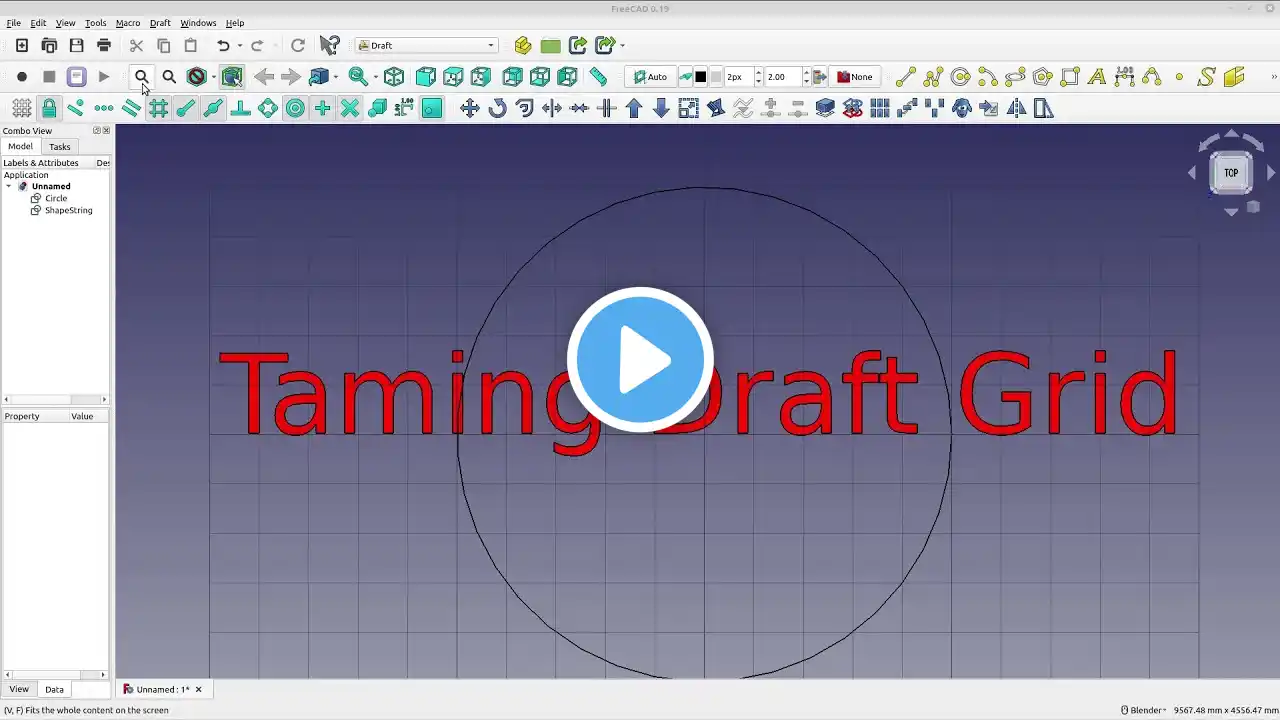1280x720 pixels.
Task: Open the Edit menu
Action: click(38, 23)
